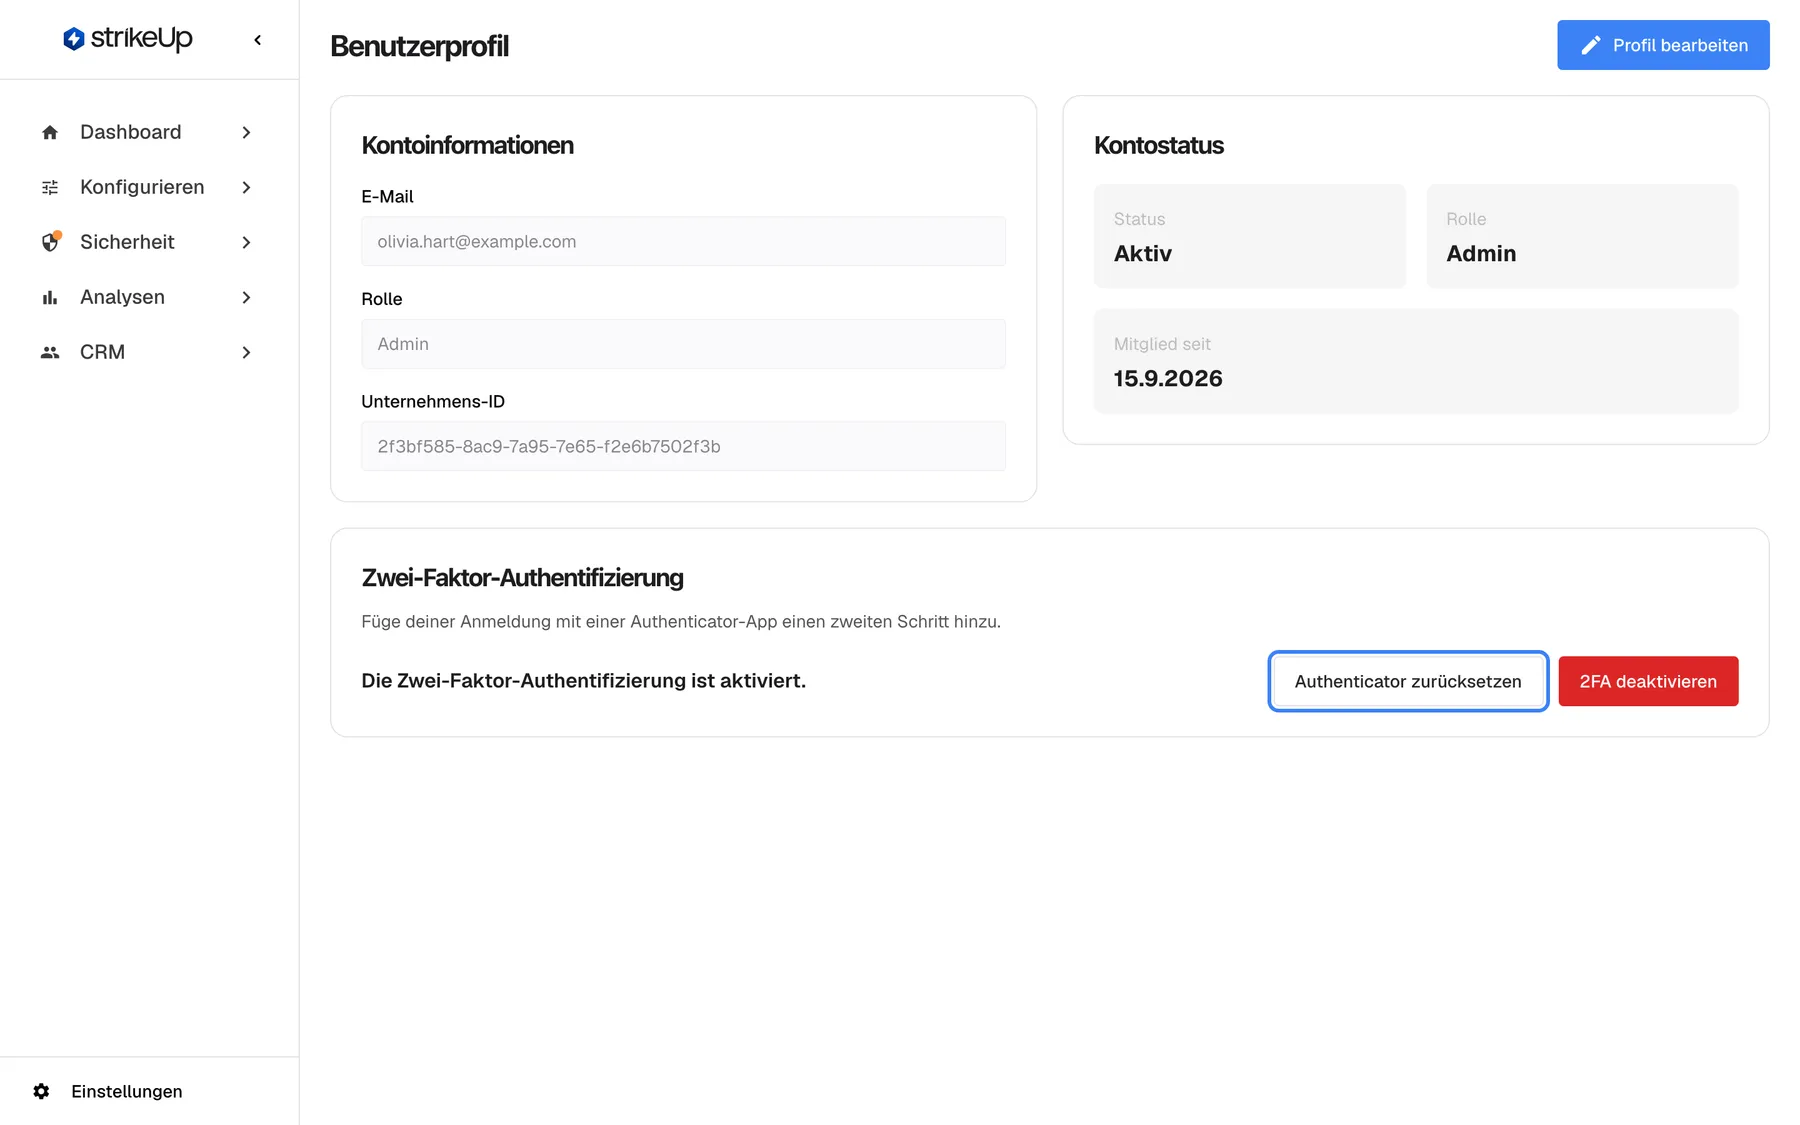Screen dimensions: 1800x1125
Task: Click the Zwei-Faktor-Authentifizierung heading
Action: tap(522, 577)
